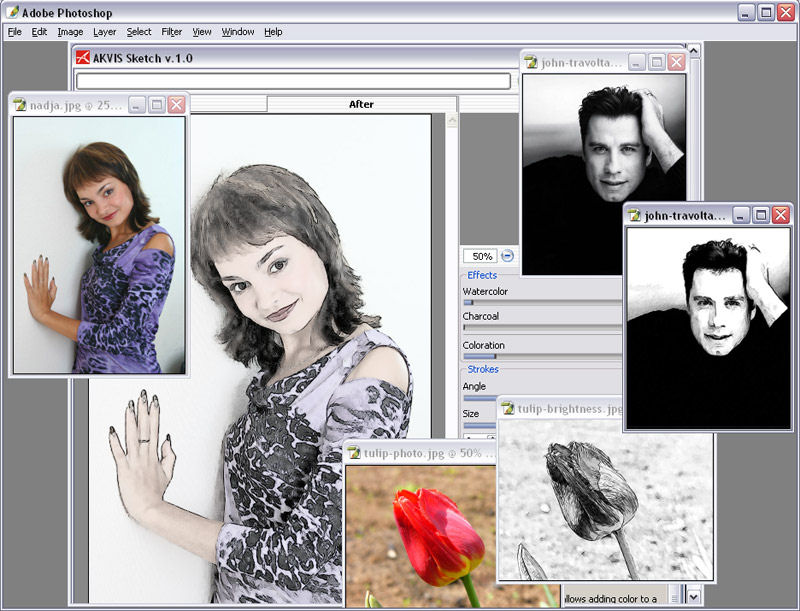Click the up arrow of the After preview scrollbar
Viewport: 800px width, 611px height.
point(452,120)
